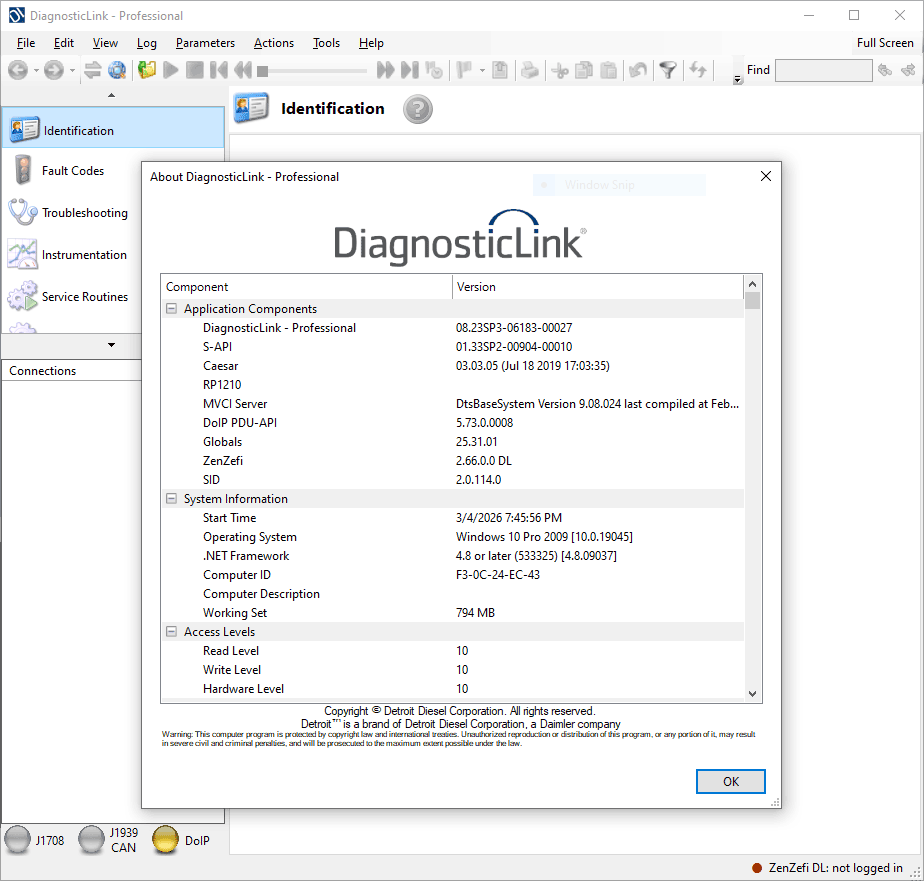
Task: Toggle the DoIP connection indicator
Action: click(x=163, y=840)
